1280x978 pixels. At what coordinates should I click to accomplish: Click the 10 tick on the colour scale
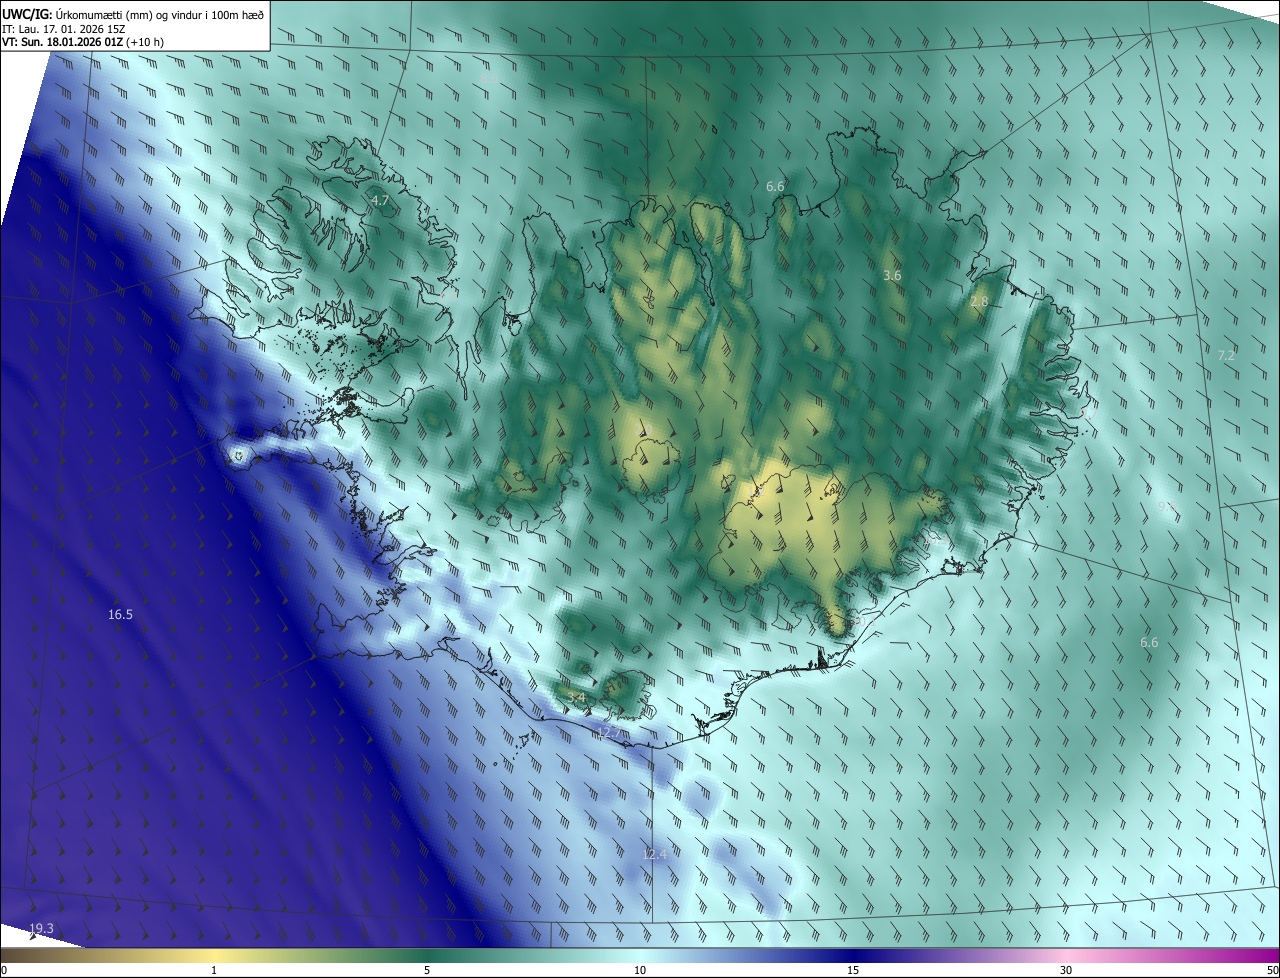point(640,970)
